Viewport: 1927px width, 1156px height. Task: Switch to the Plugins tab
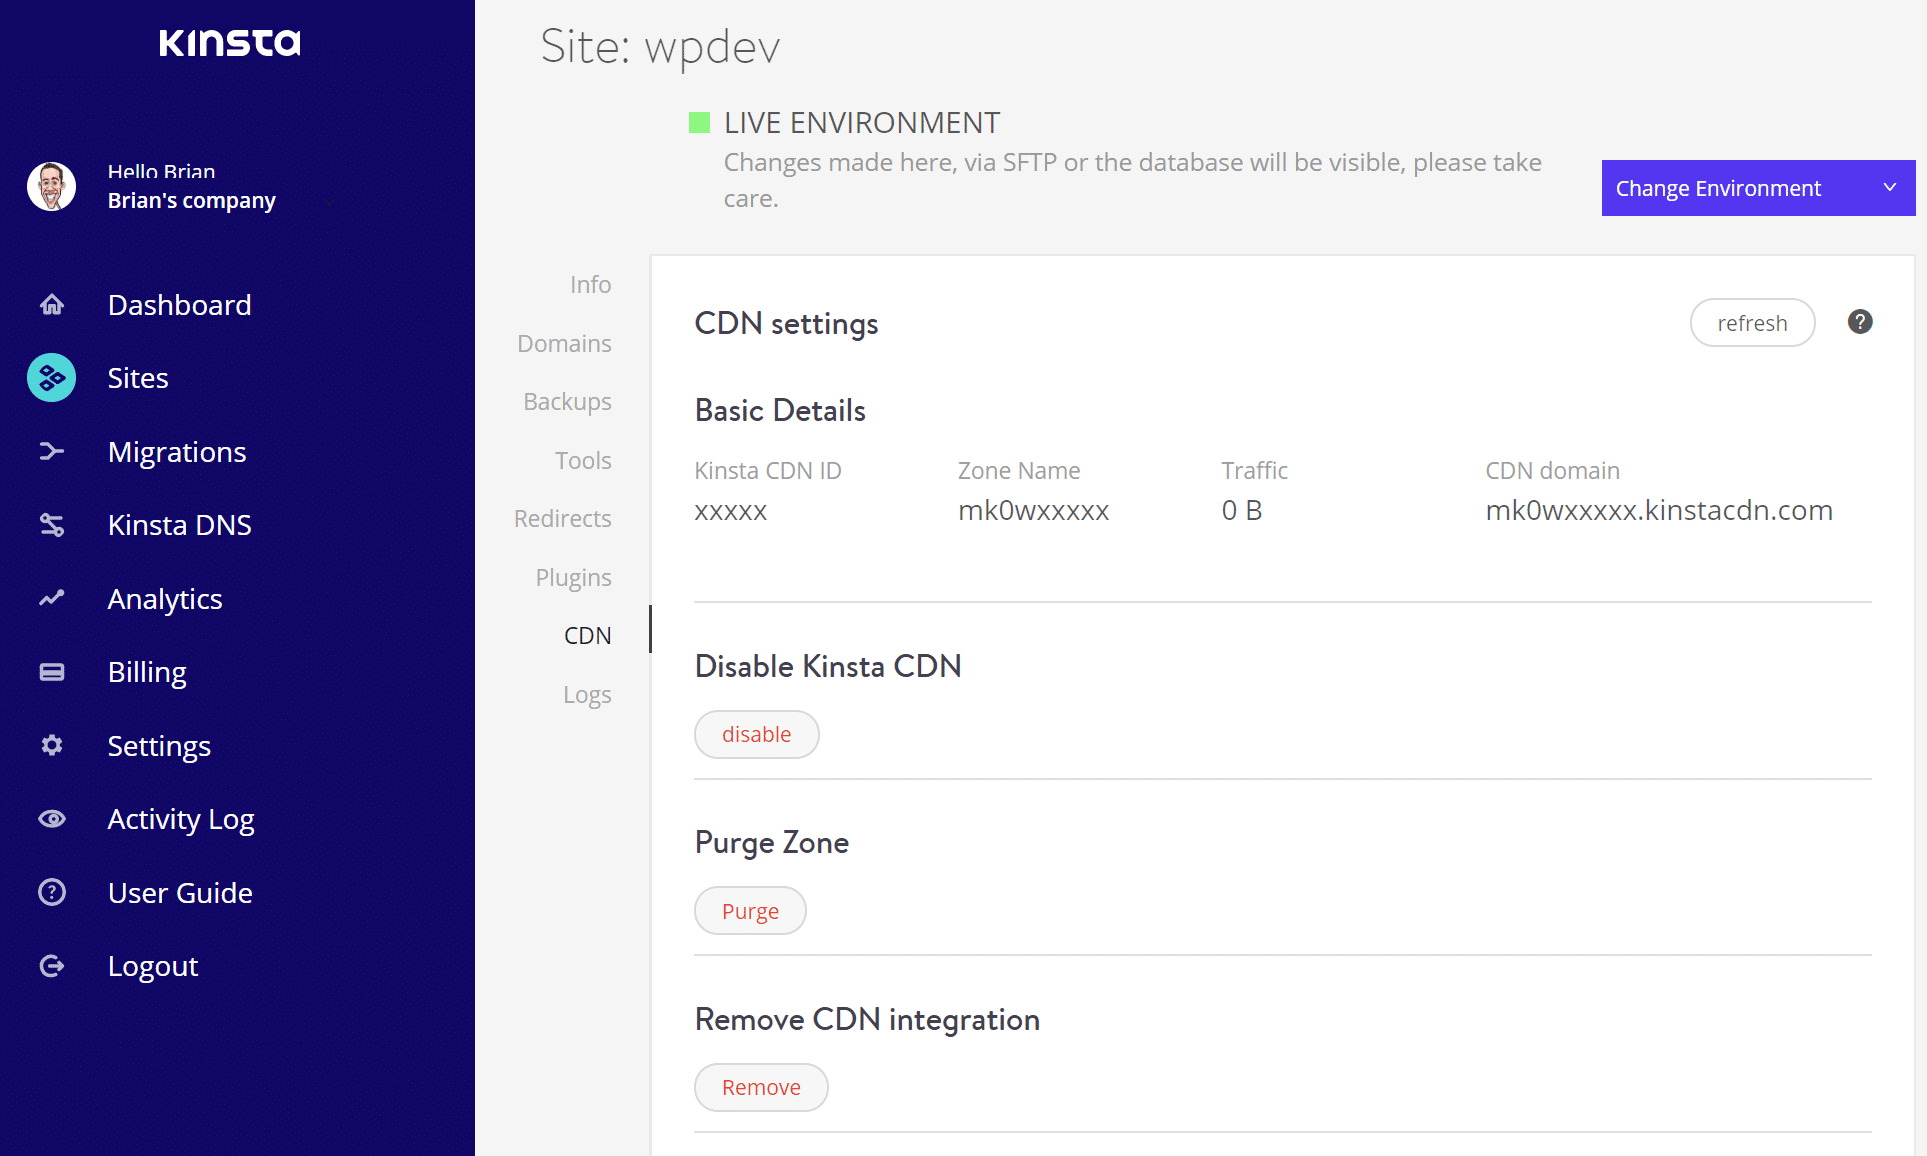[574, 577]
